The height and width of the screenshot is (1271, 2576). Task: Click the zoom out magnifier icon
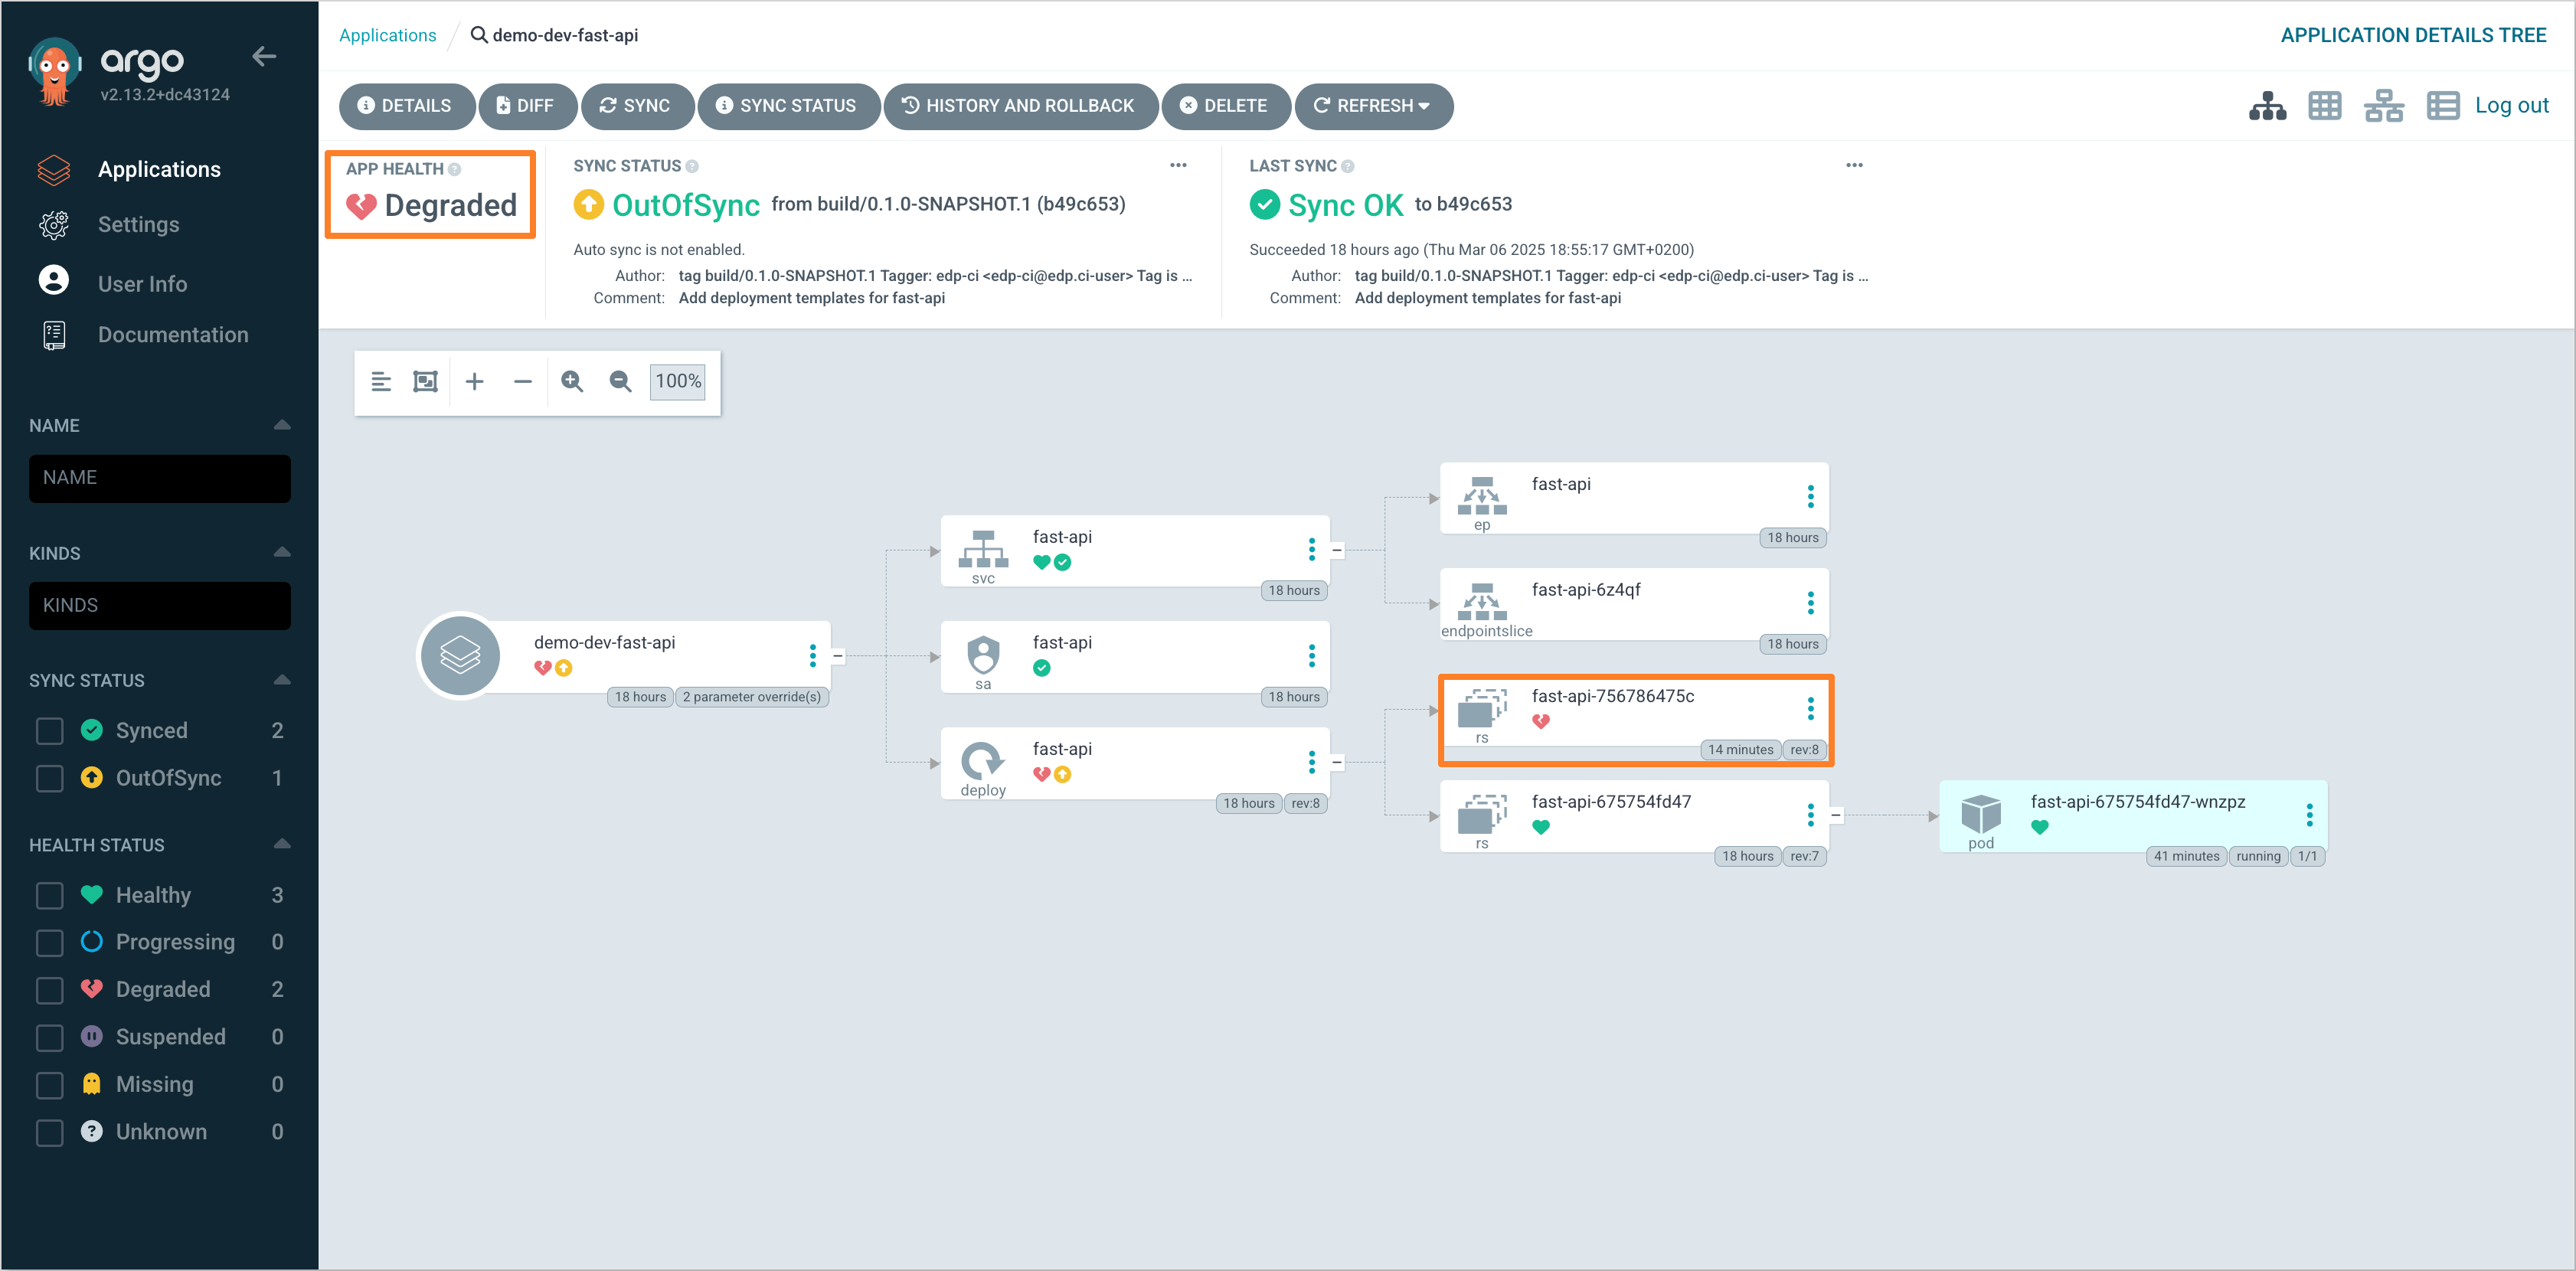click(620, 381)
